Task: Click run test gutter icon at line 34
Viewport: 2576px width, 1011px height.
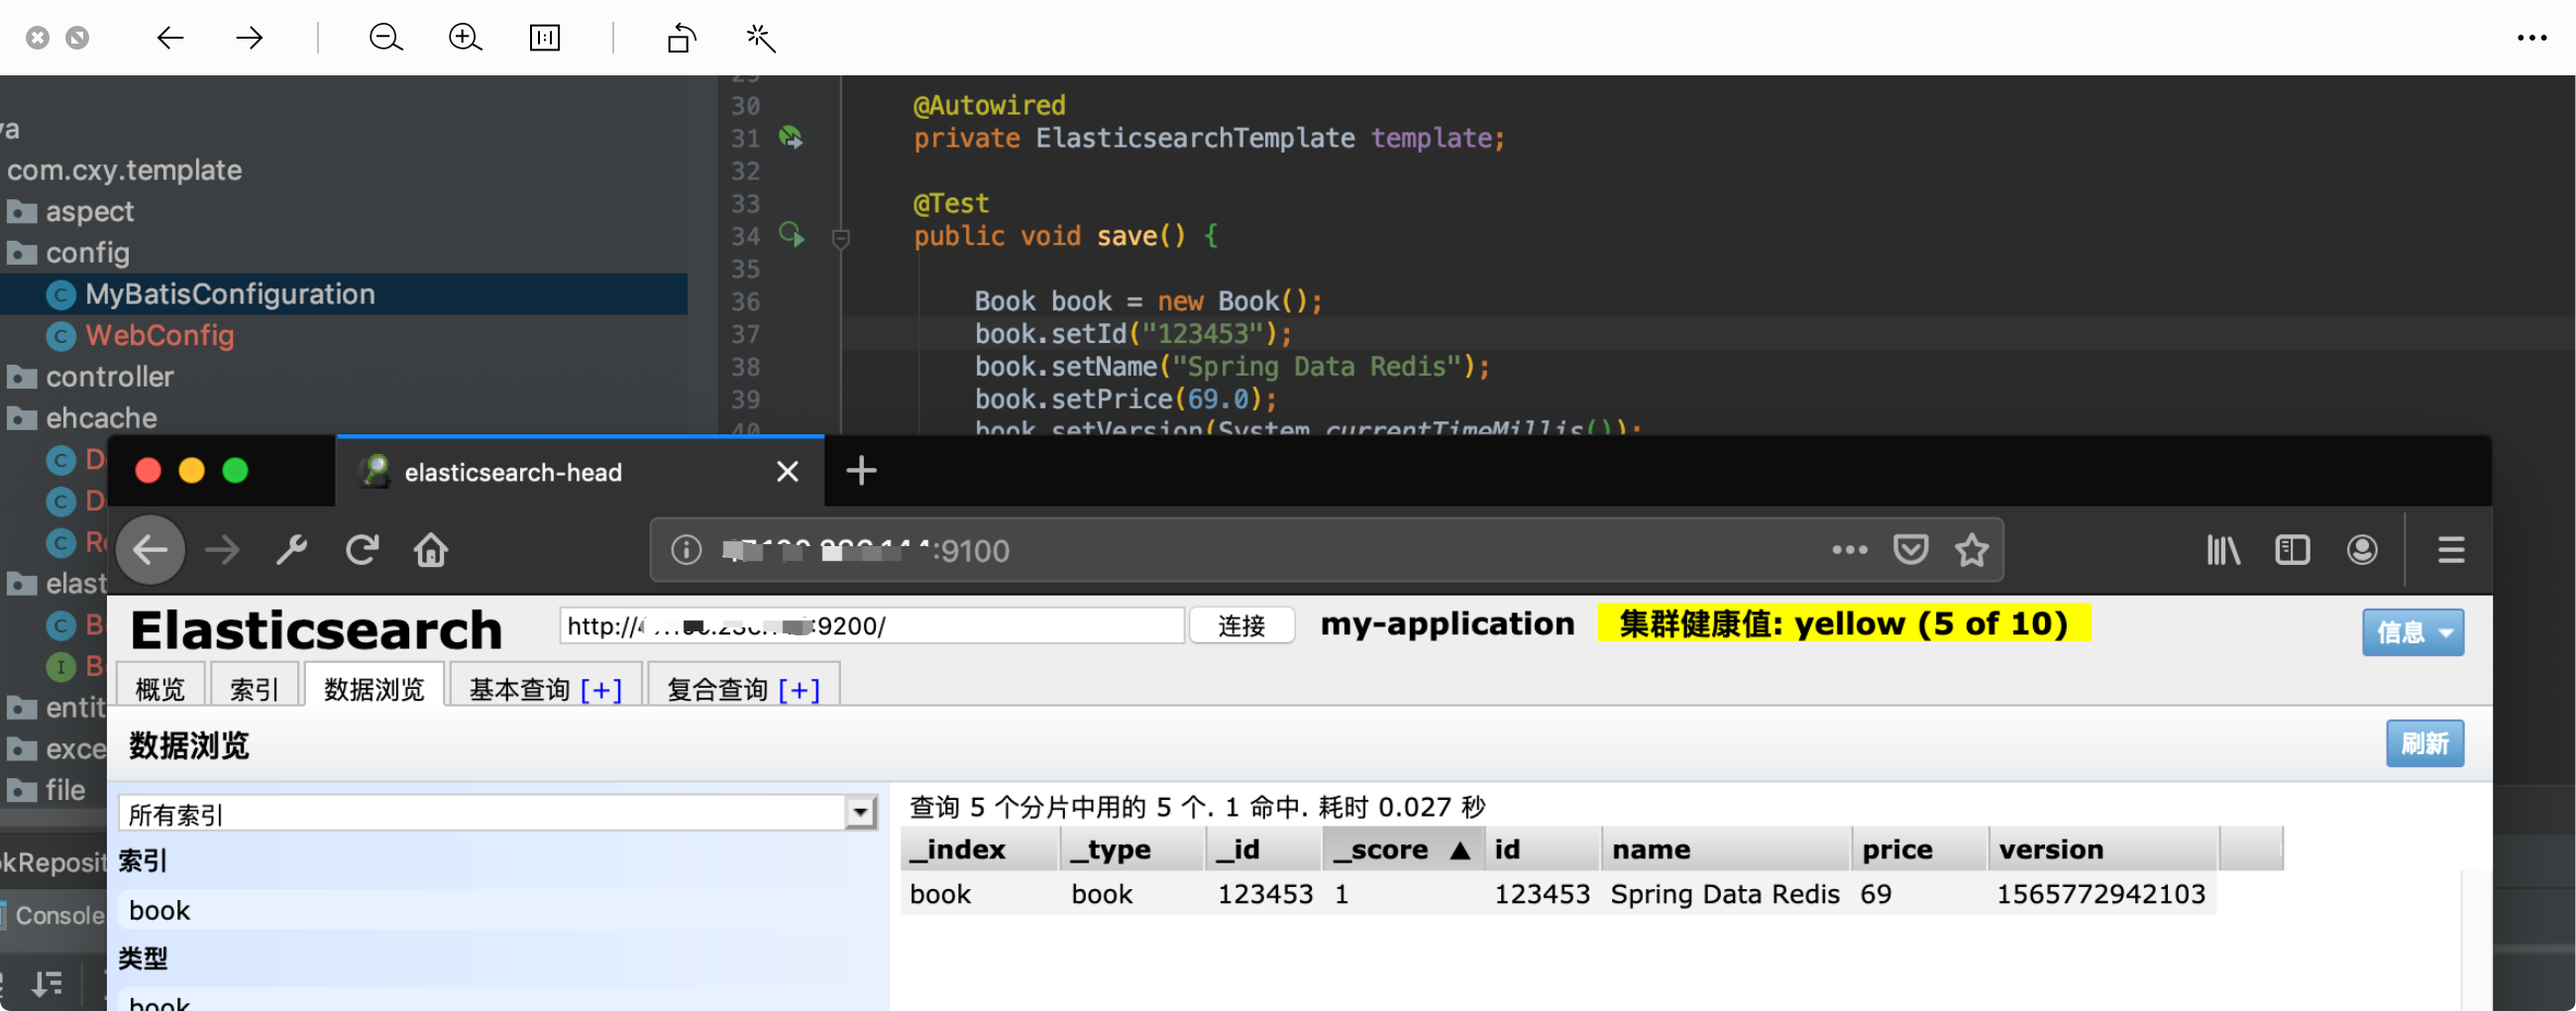Action: point(791,235)
